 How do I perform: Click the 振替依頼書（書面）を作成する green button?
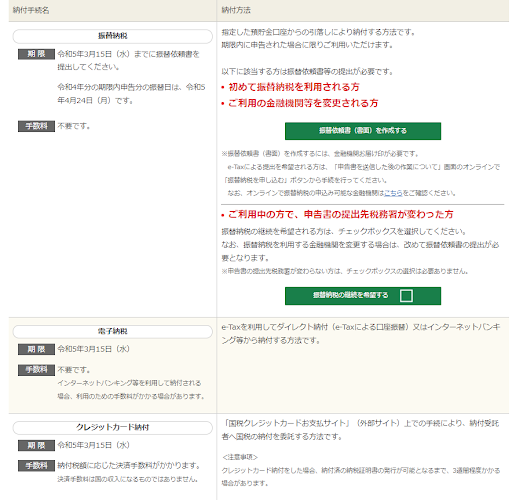[363, 131]
